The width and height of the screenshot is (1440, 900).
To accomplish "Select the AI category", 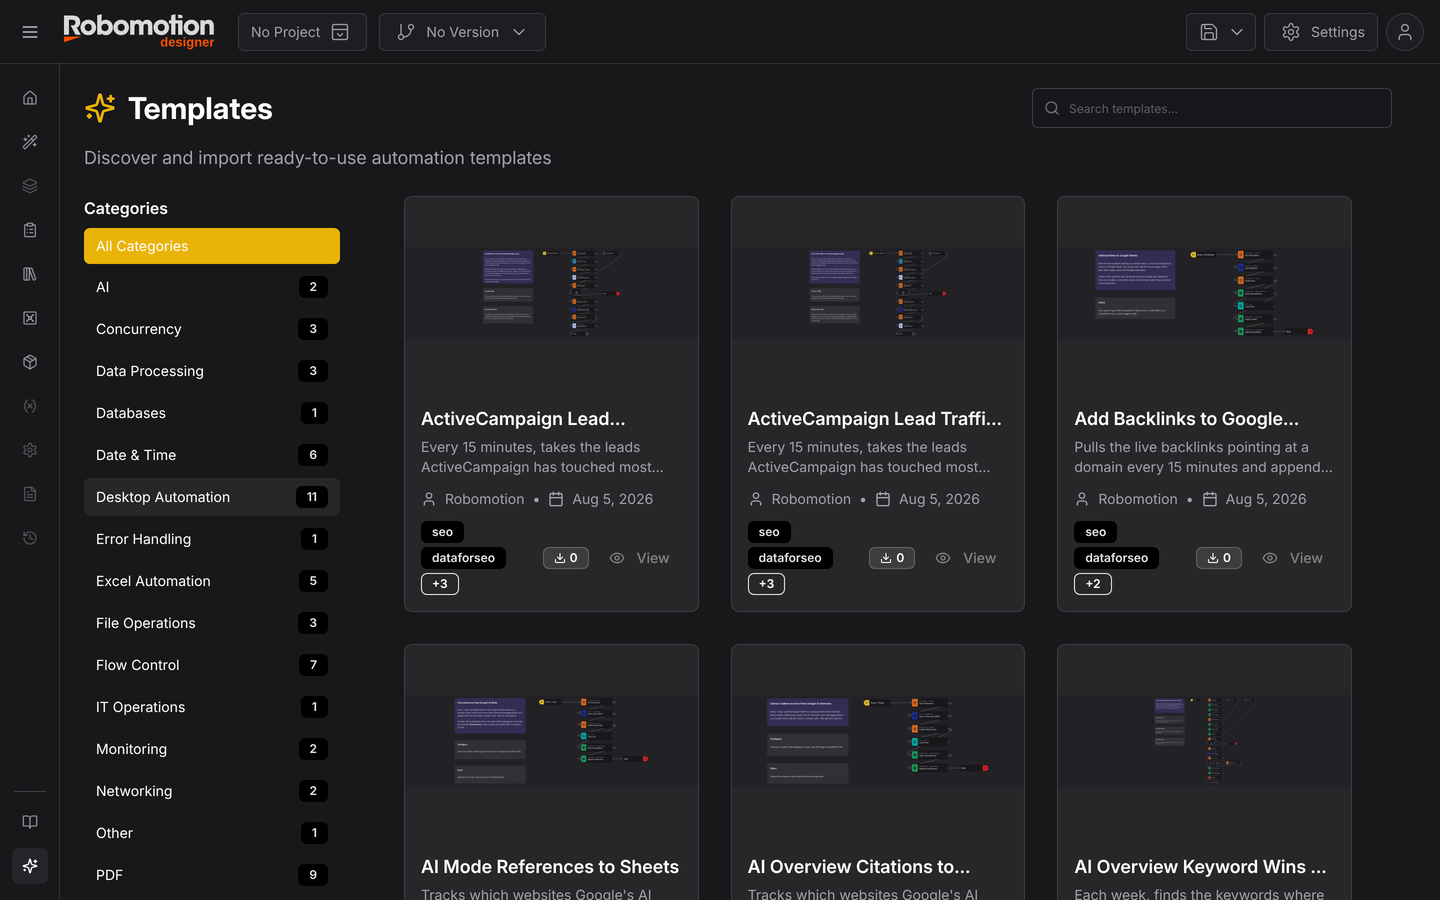I will click(212, 287).
